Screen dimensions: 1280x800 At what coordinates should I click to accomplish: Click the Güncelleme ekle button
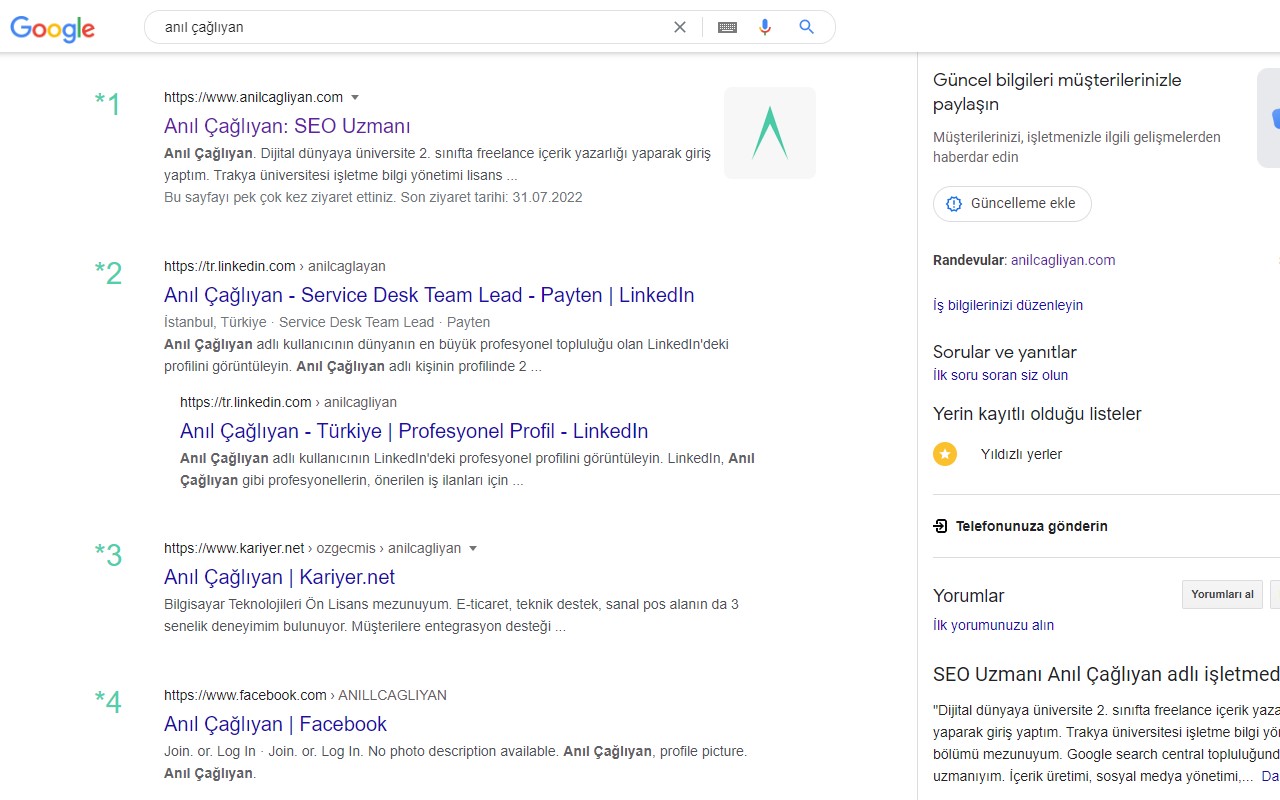pyautogui.click(x=1012, y=203)
